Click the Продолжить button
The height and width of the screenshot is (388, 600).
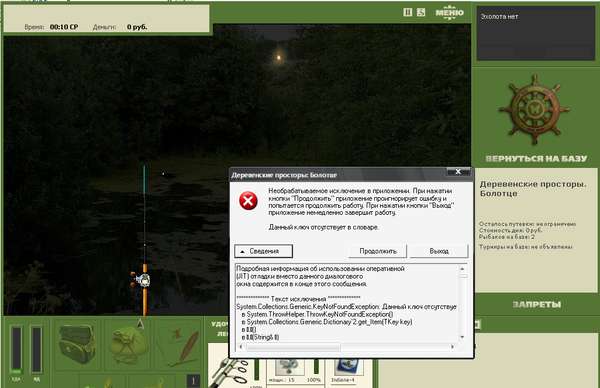pyautogui.click(x=377, y=251)
